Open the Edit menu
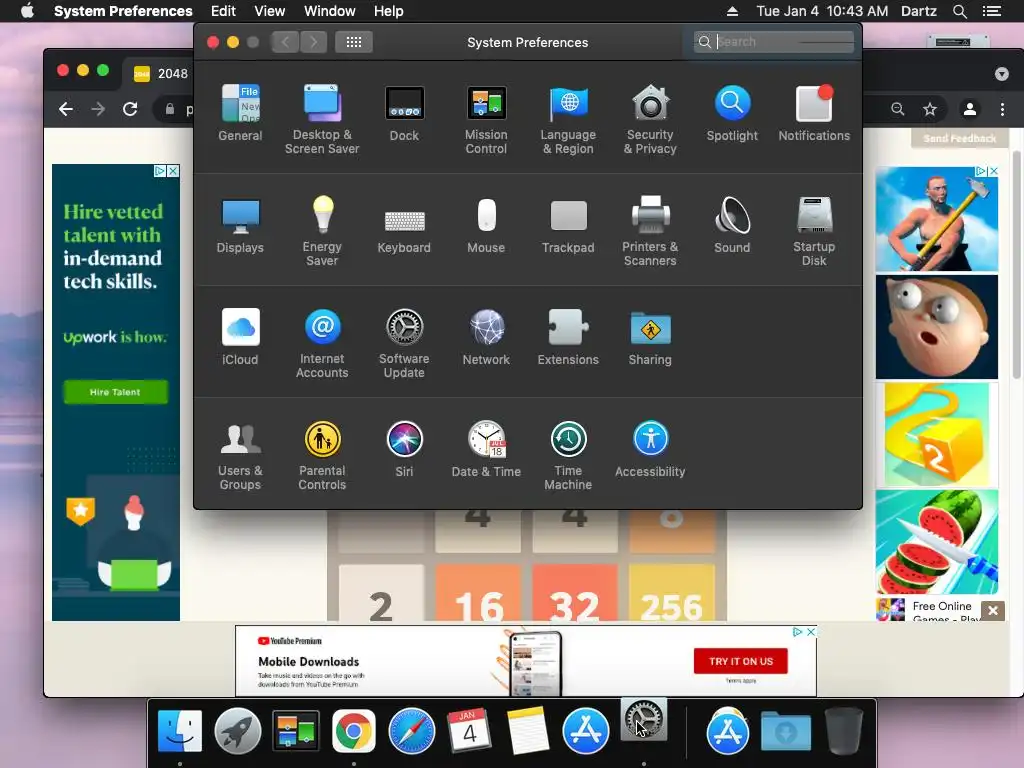Viewport: 1024px width, 768px height. pos(223,11)
